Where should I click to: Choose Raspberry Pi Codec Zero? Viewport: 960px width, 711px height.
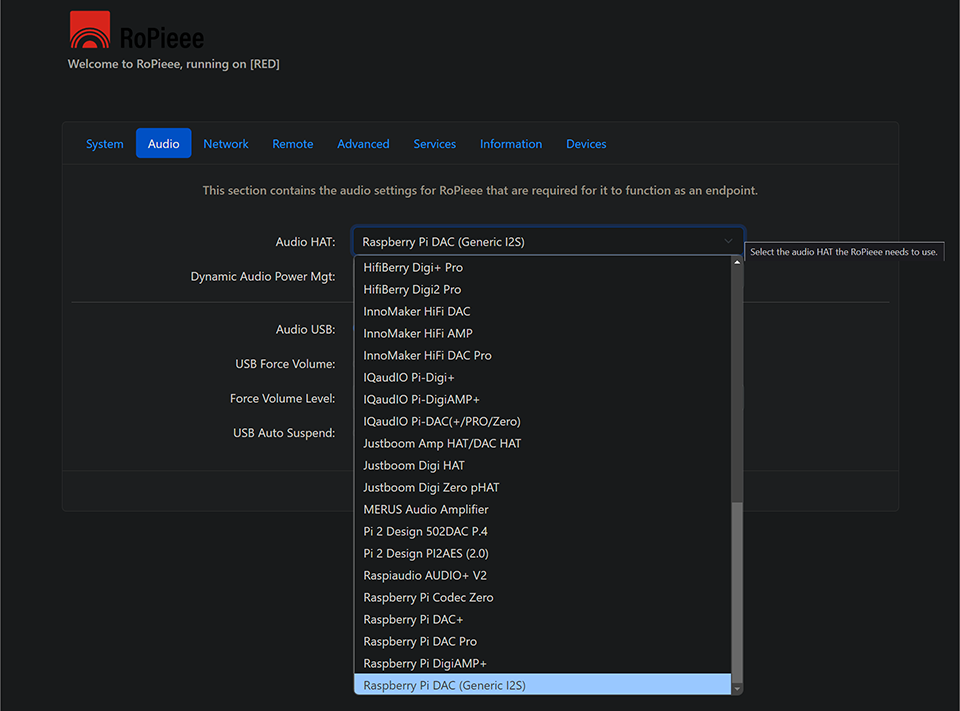[x=428, y=598]
